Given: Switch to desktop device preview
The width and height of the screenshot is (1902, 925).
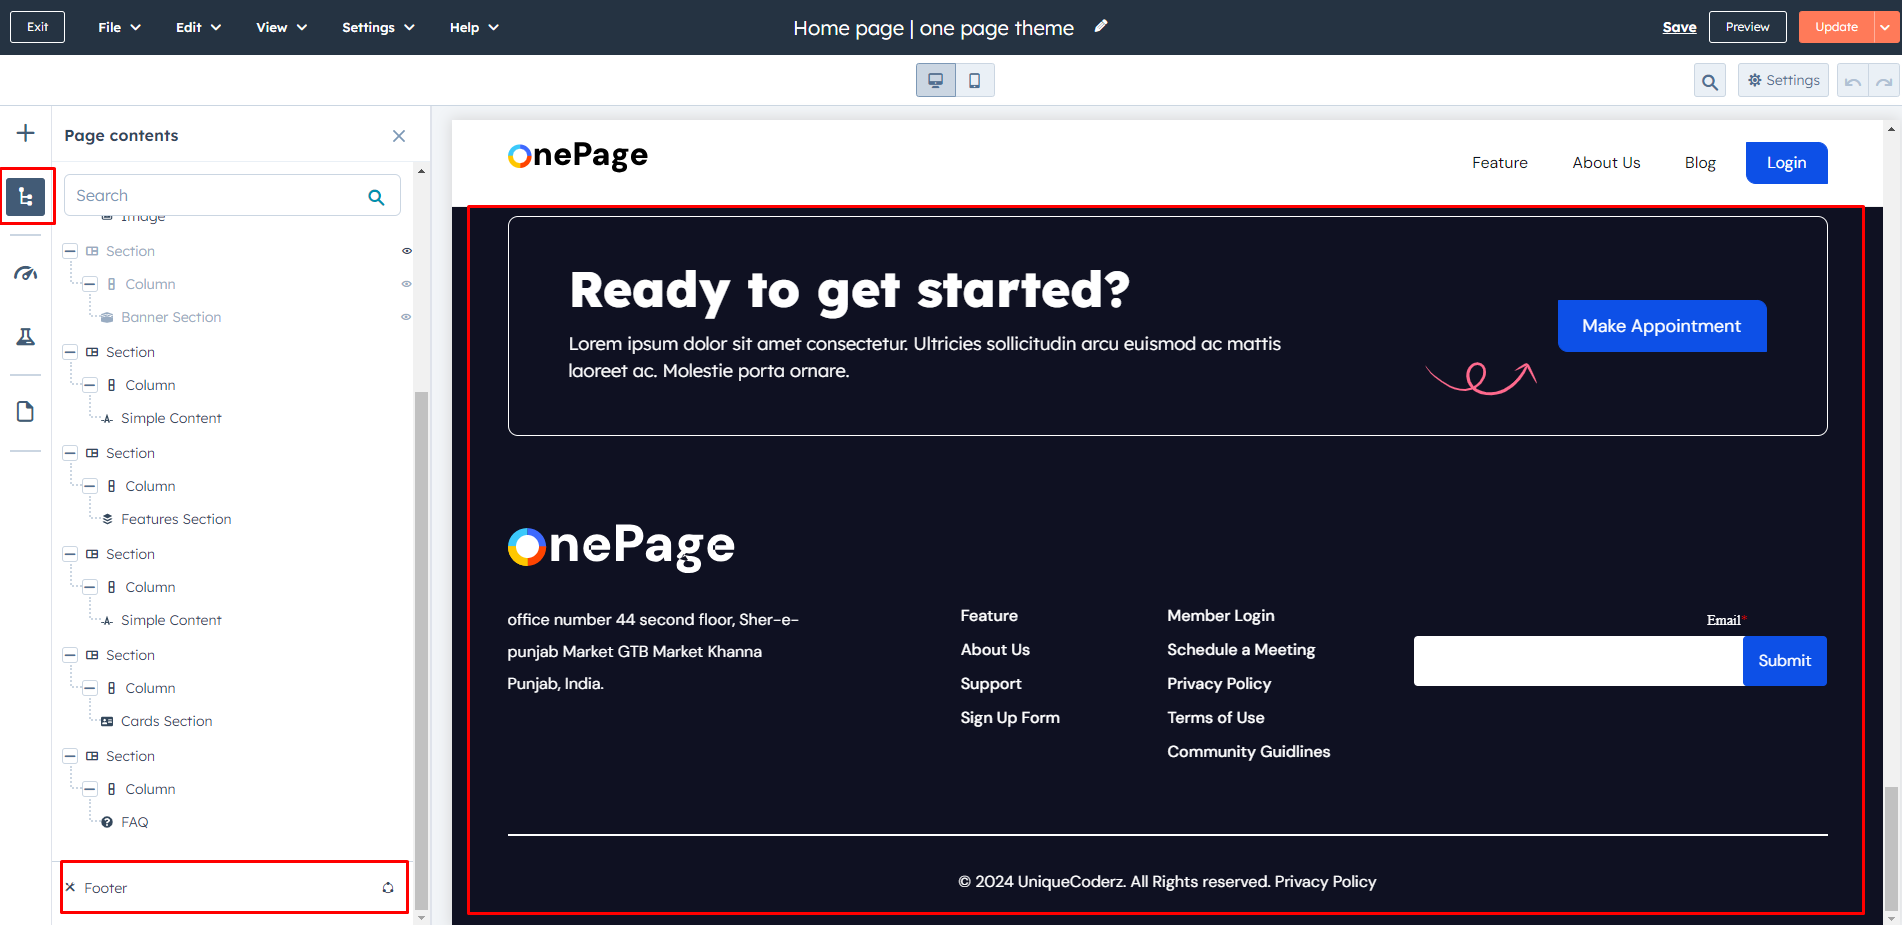Looking at the screenshot, I should click(936, 80).
